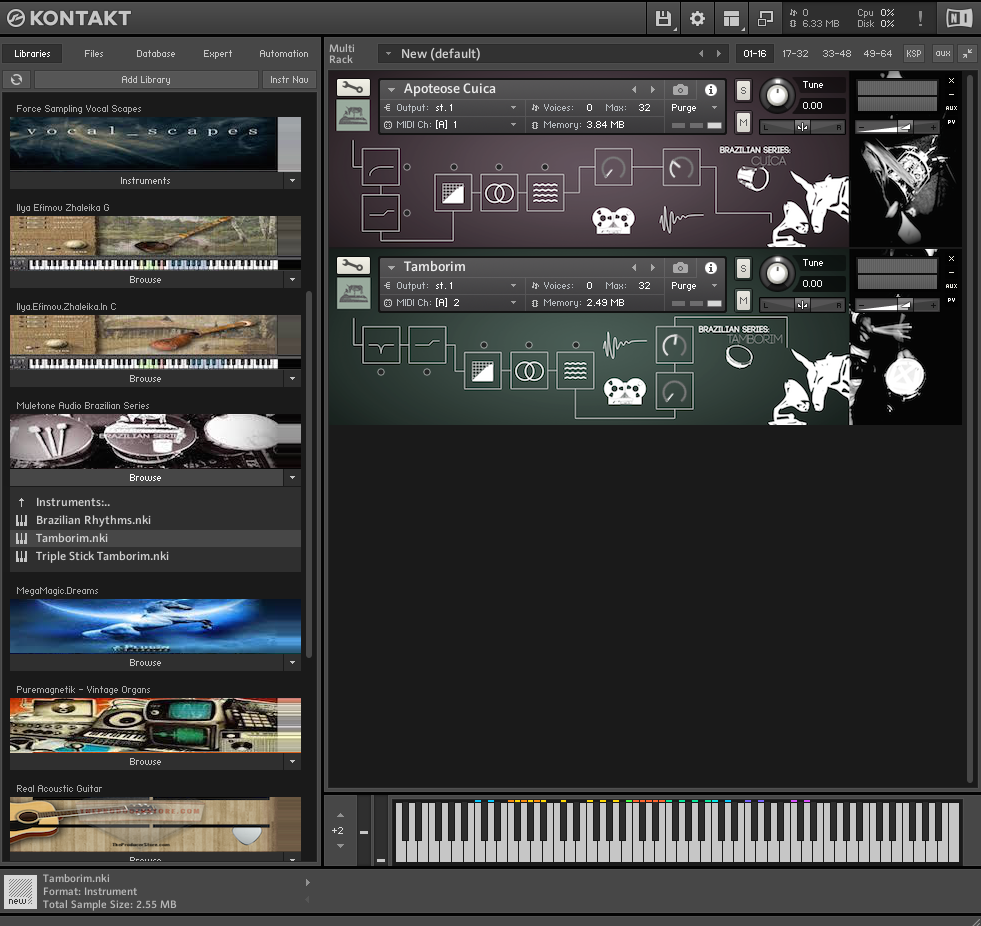Viewport: 981px width, 926px height.
Task: Open Tamborim edit wrench icon
Action: (x=353, y=266)
